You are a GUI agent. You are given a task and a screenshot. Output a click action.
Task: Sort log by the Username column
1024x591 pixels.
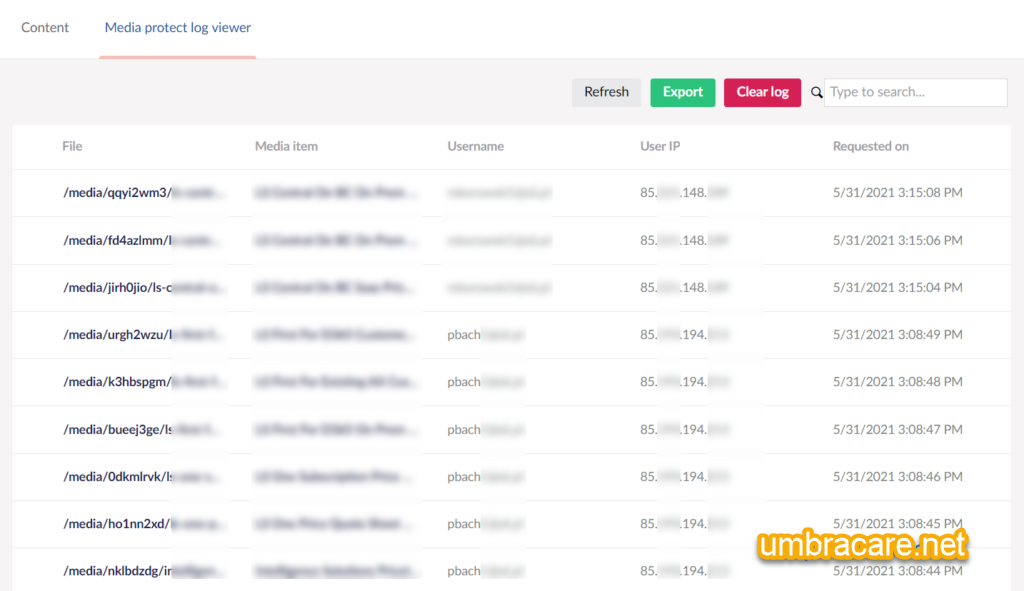click(475, 146)
